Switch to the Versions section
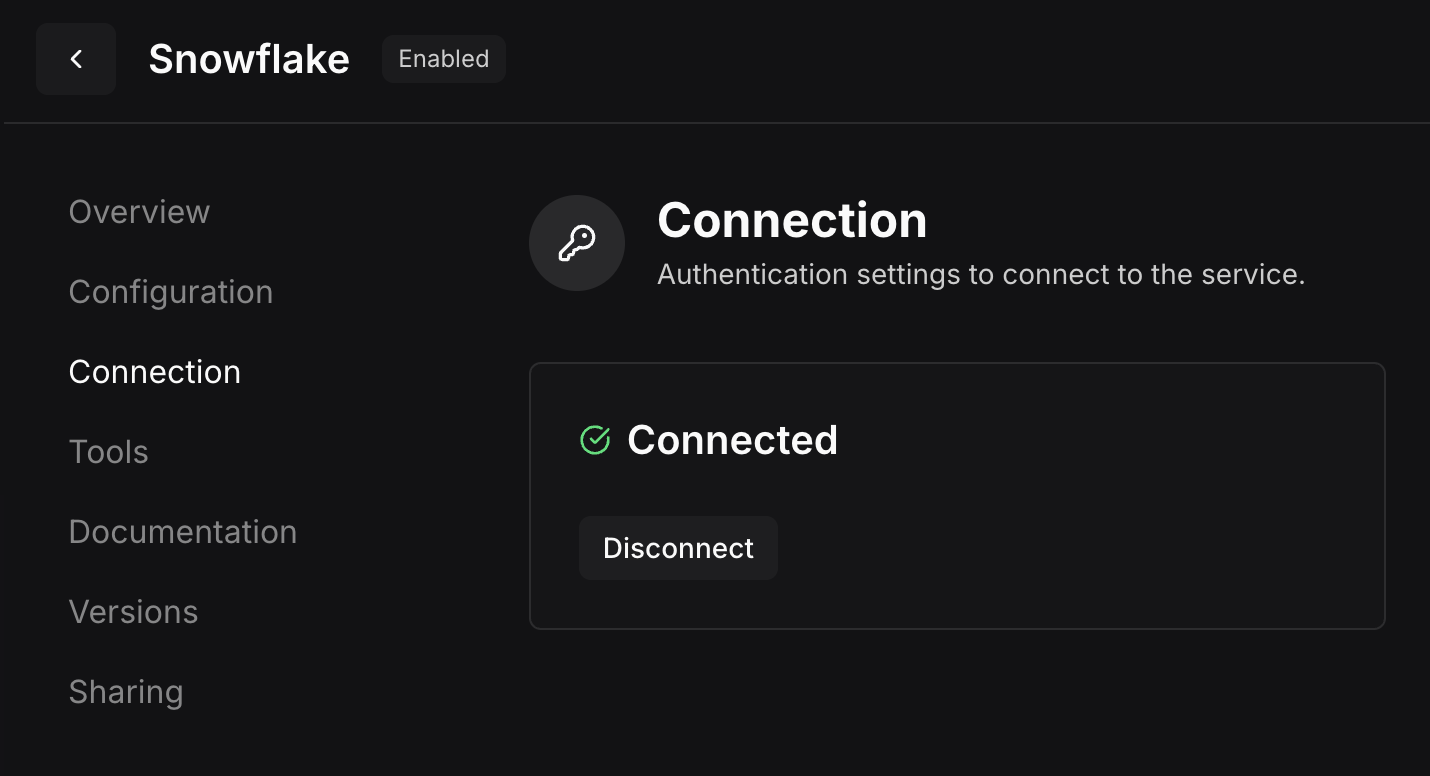This screenshot has height=776, width=1430. [x=134, y=612]
